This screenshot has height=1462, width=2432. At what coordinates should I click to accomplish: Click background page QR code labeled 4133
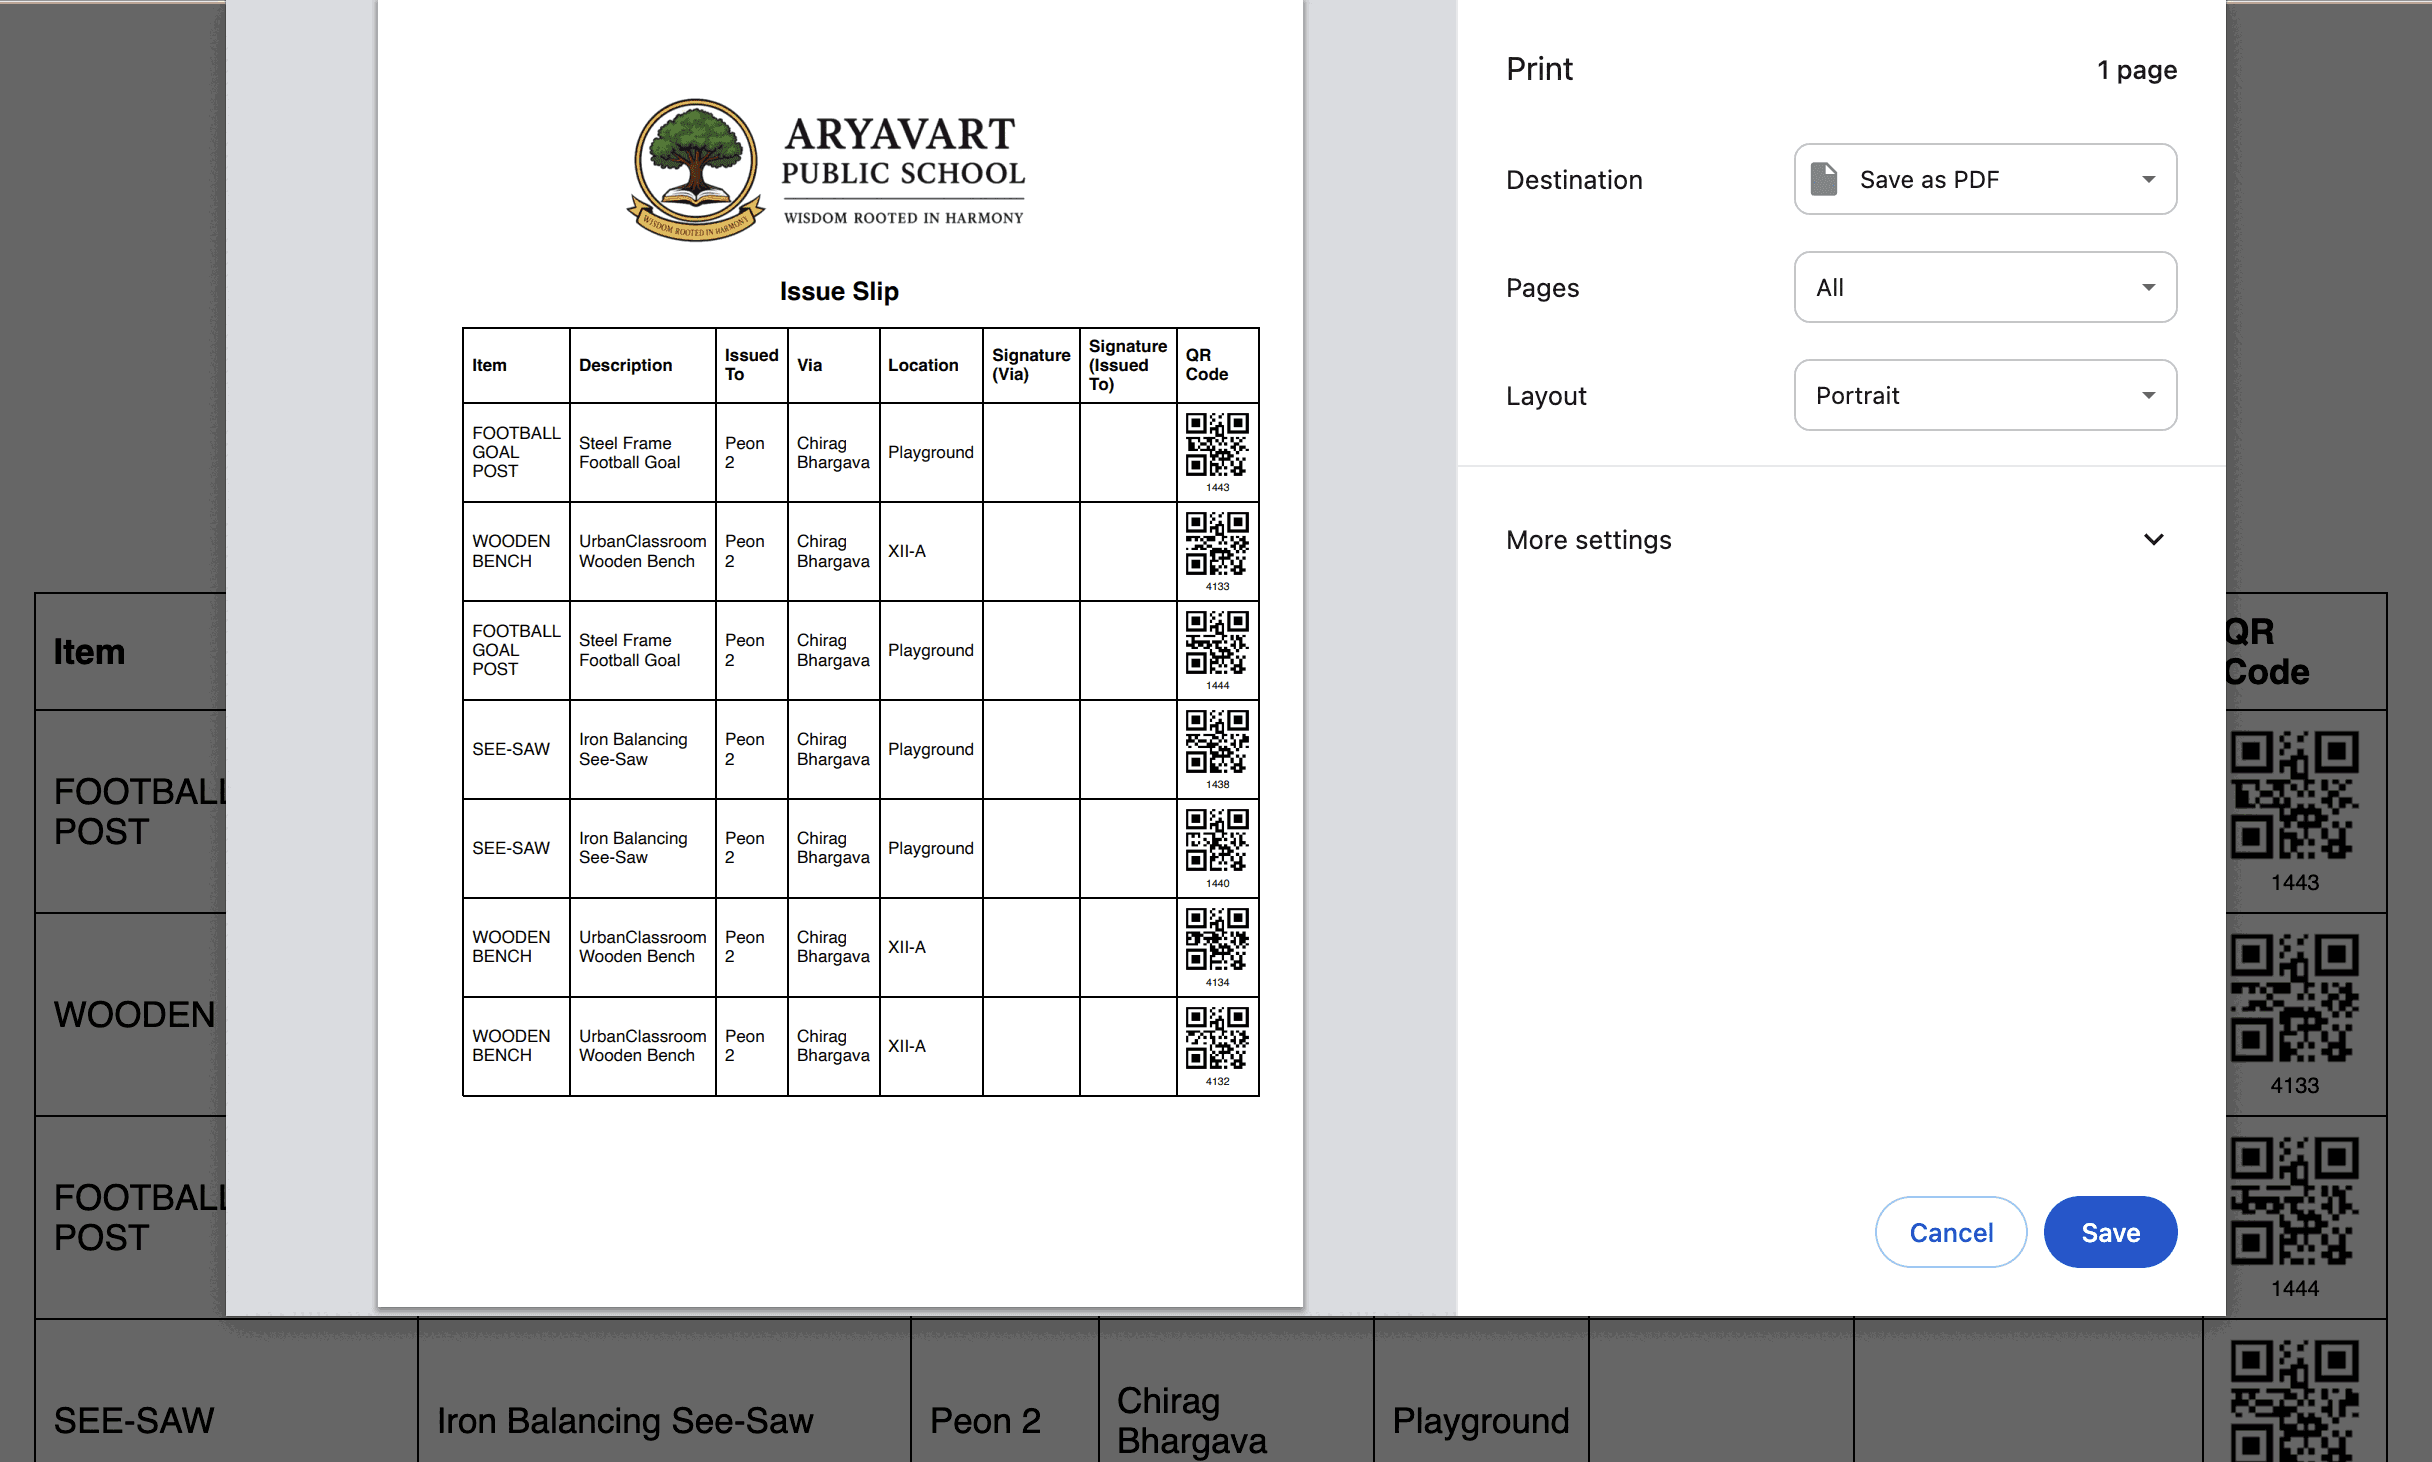[2294, 999]
